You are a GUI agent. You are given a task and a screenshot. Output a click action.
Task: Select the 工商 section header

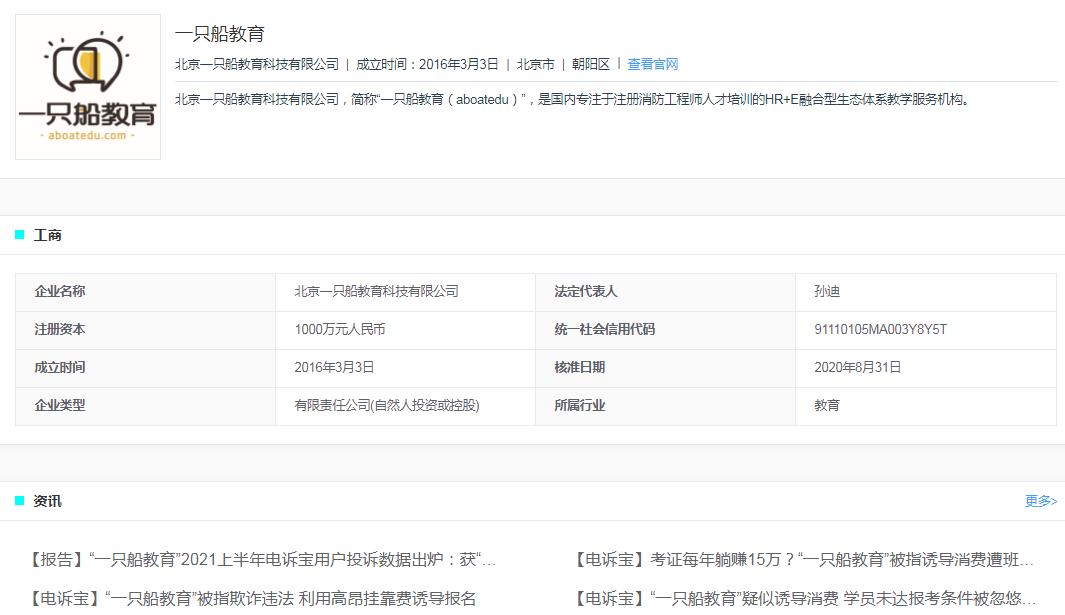pos(48,235)
